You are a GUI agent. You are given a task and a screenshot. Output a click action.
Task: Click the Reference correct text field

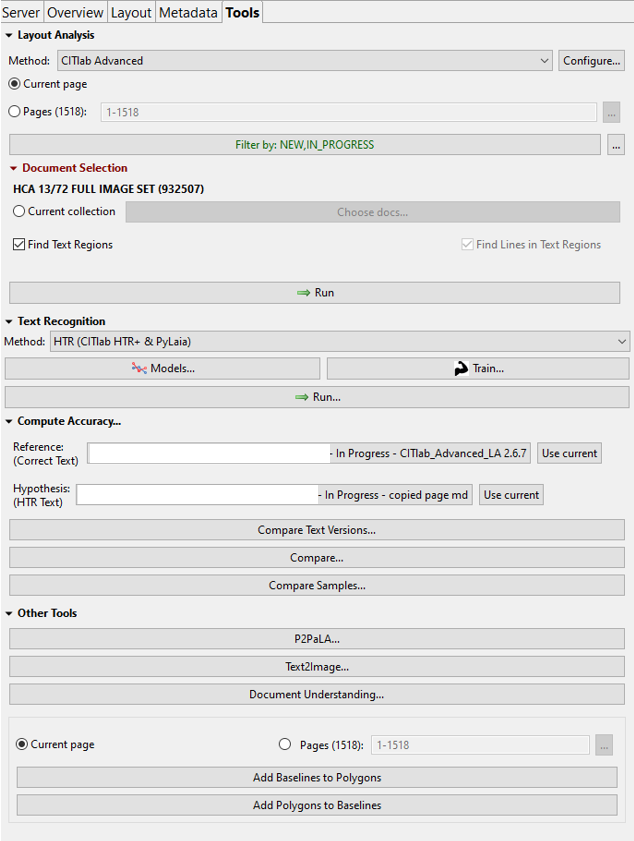(209, 453)
